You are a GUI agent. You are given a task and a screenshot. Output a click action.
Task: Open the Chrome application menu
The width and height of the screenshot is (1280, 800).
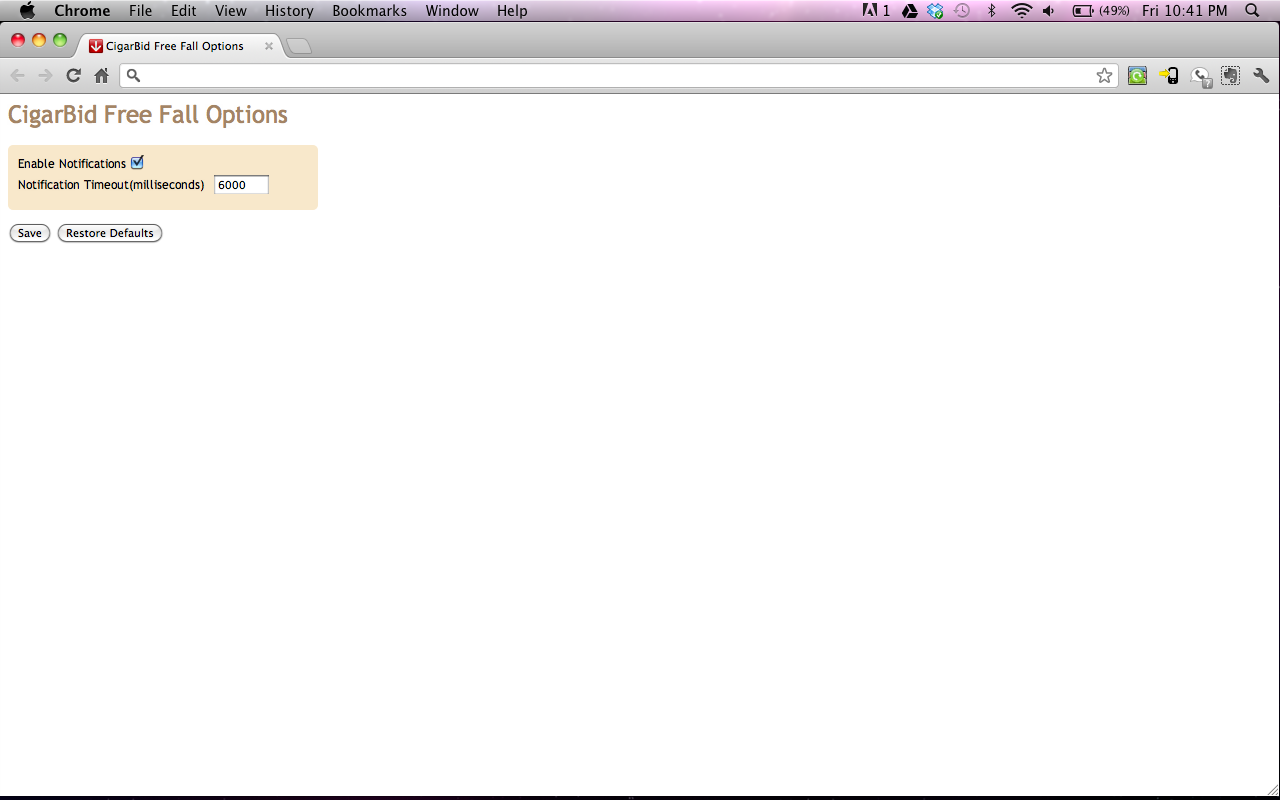[x=82, y=11]
